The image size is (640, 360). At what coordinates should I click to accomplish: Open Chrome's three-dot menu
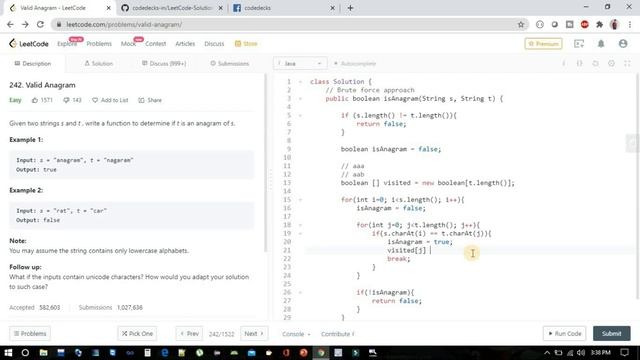(630, 24)
